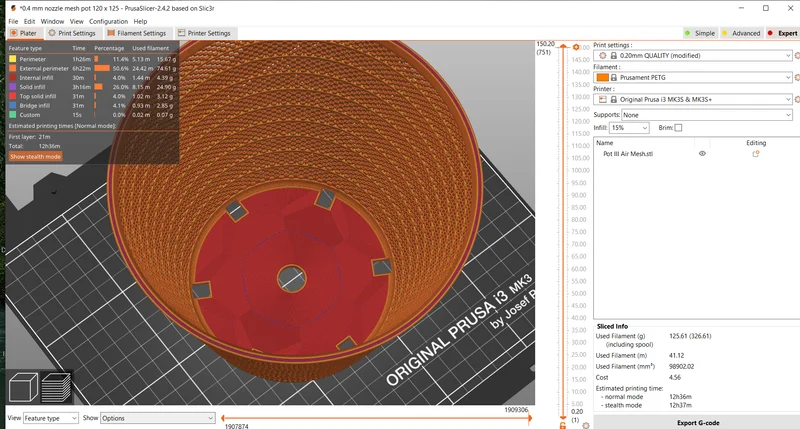Click the hexagon gear atop the layer slider
Image resolution: width=800 pixels, height=429 pixels.
576,47
